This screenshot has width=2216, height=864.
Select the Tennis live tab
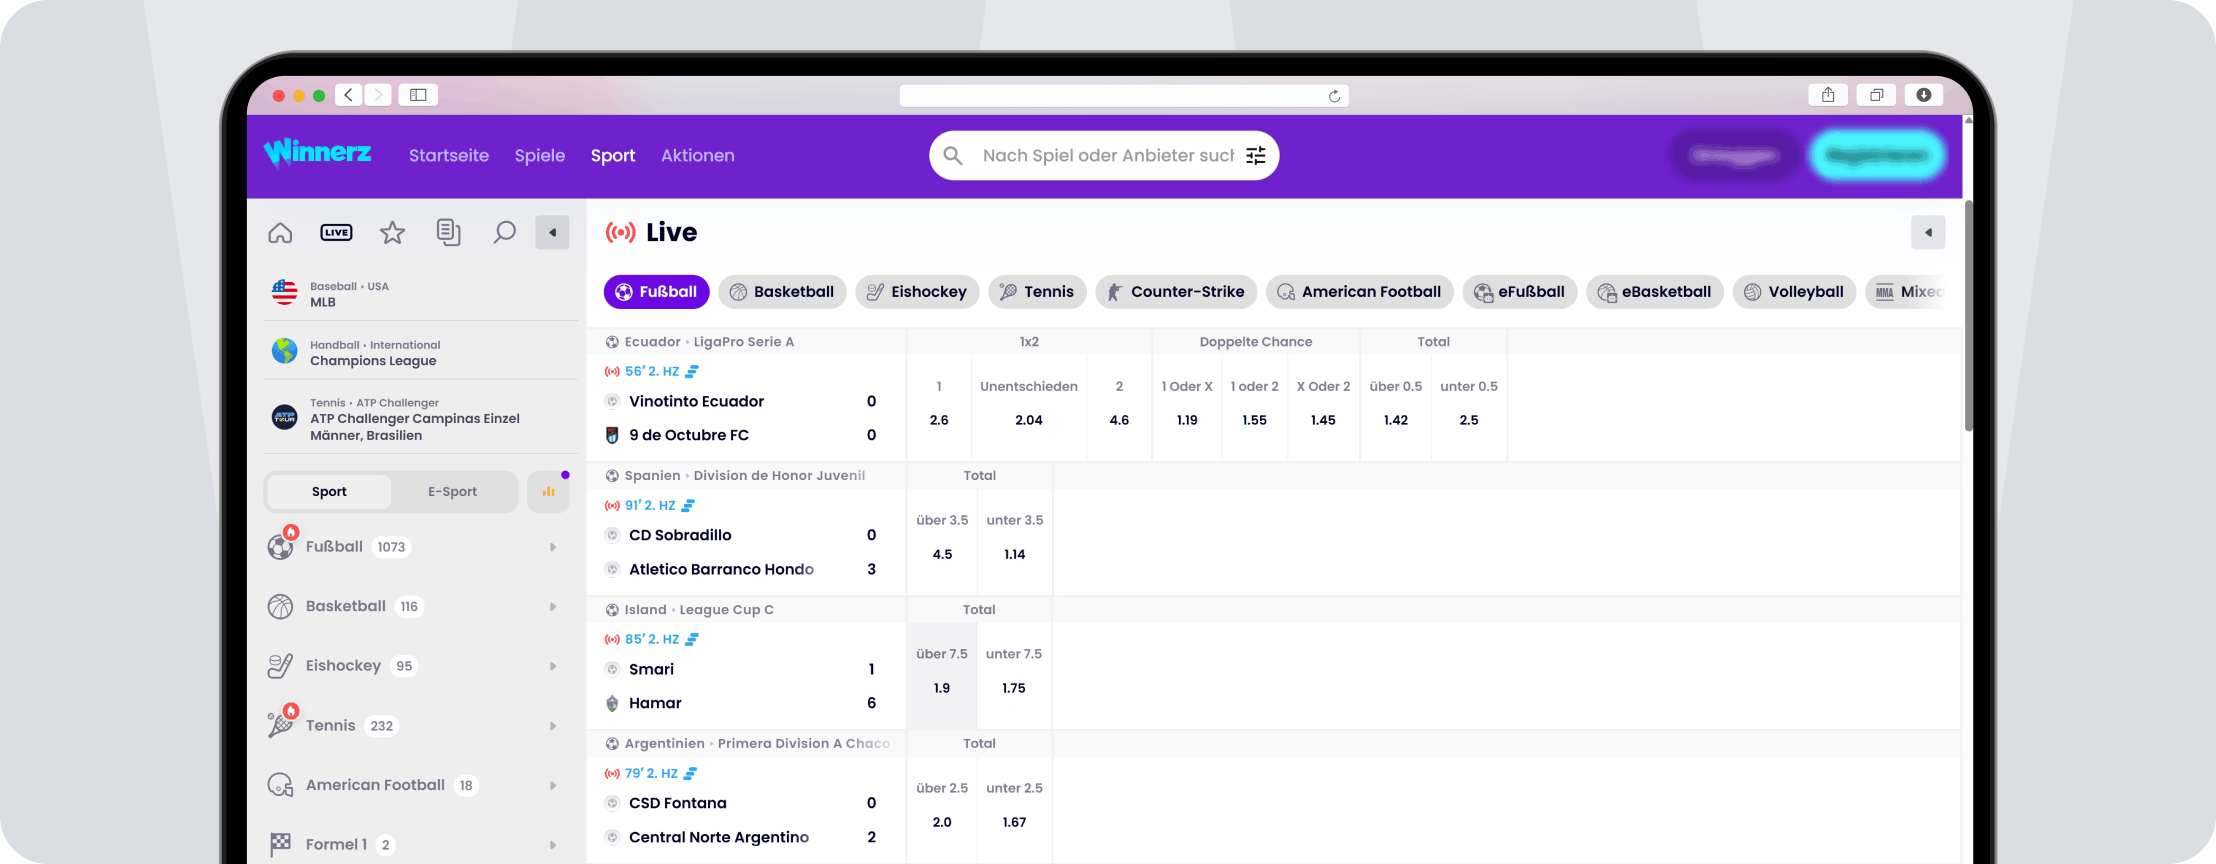click(1037, 292)
